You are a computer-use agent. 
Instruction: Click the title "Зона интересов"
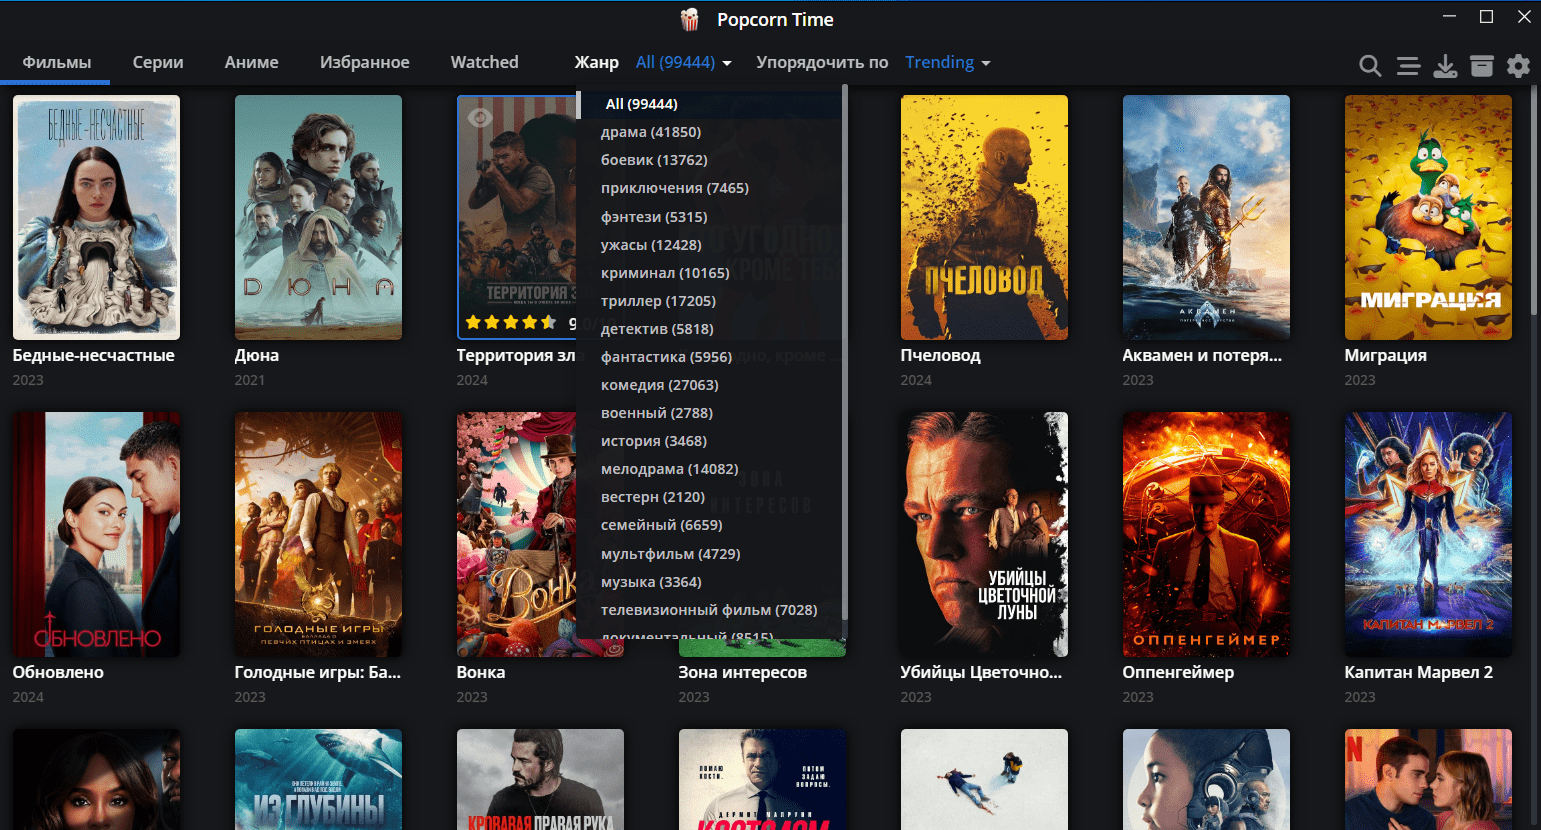[x=742, y=672]
